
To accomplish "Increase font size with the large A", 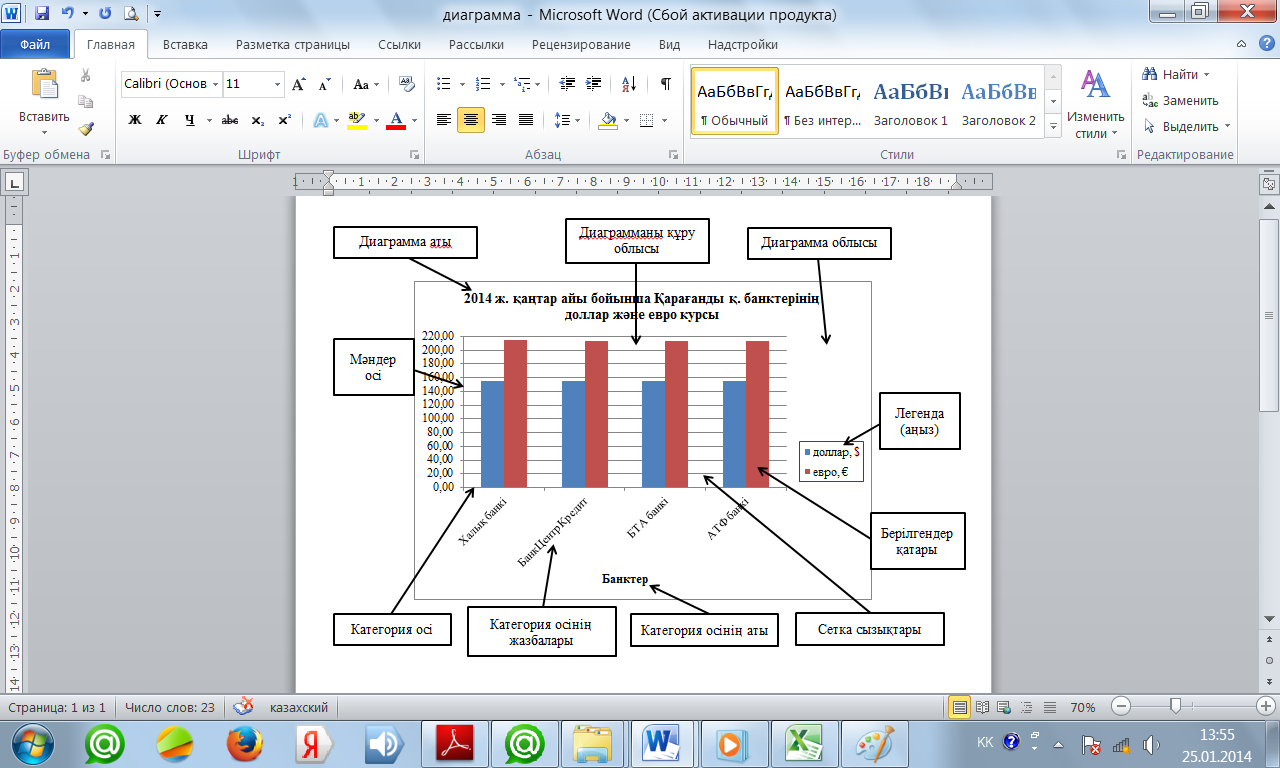I will pos(299,84).
